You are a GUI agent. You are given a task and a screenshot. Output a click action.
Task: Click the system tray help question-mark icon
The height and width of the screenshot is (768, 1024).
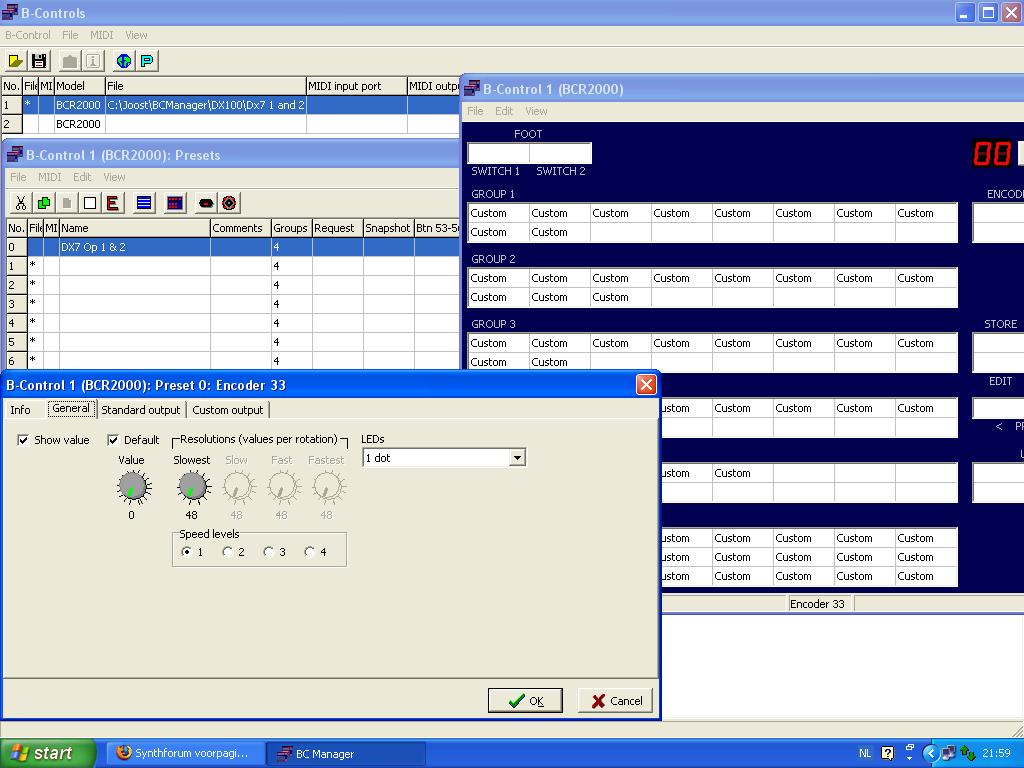[888, 753]
